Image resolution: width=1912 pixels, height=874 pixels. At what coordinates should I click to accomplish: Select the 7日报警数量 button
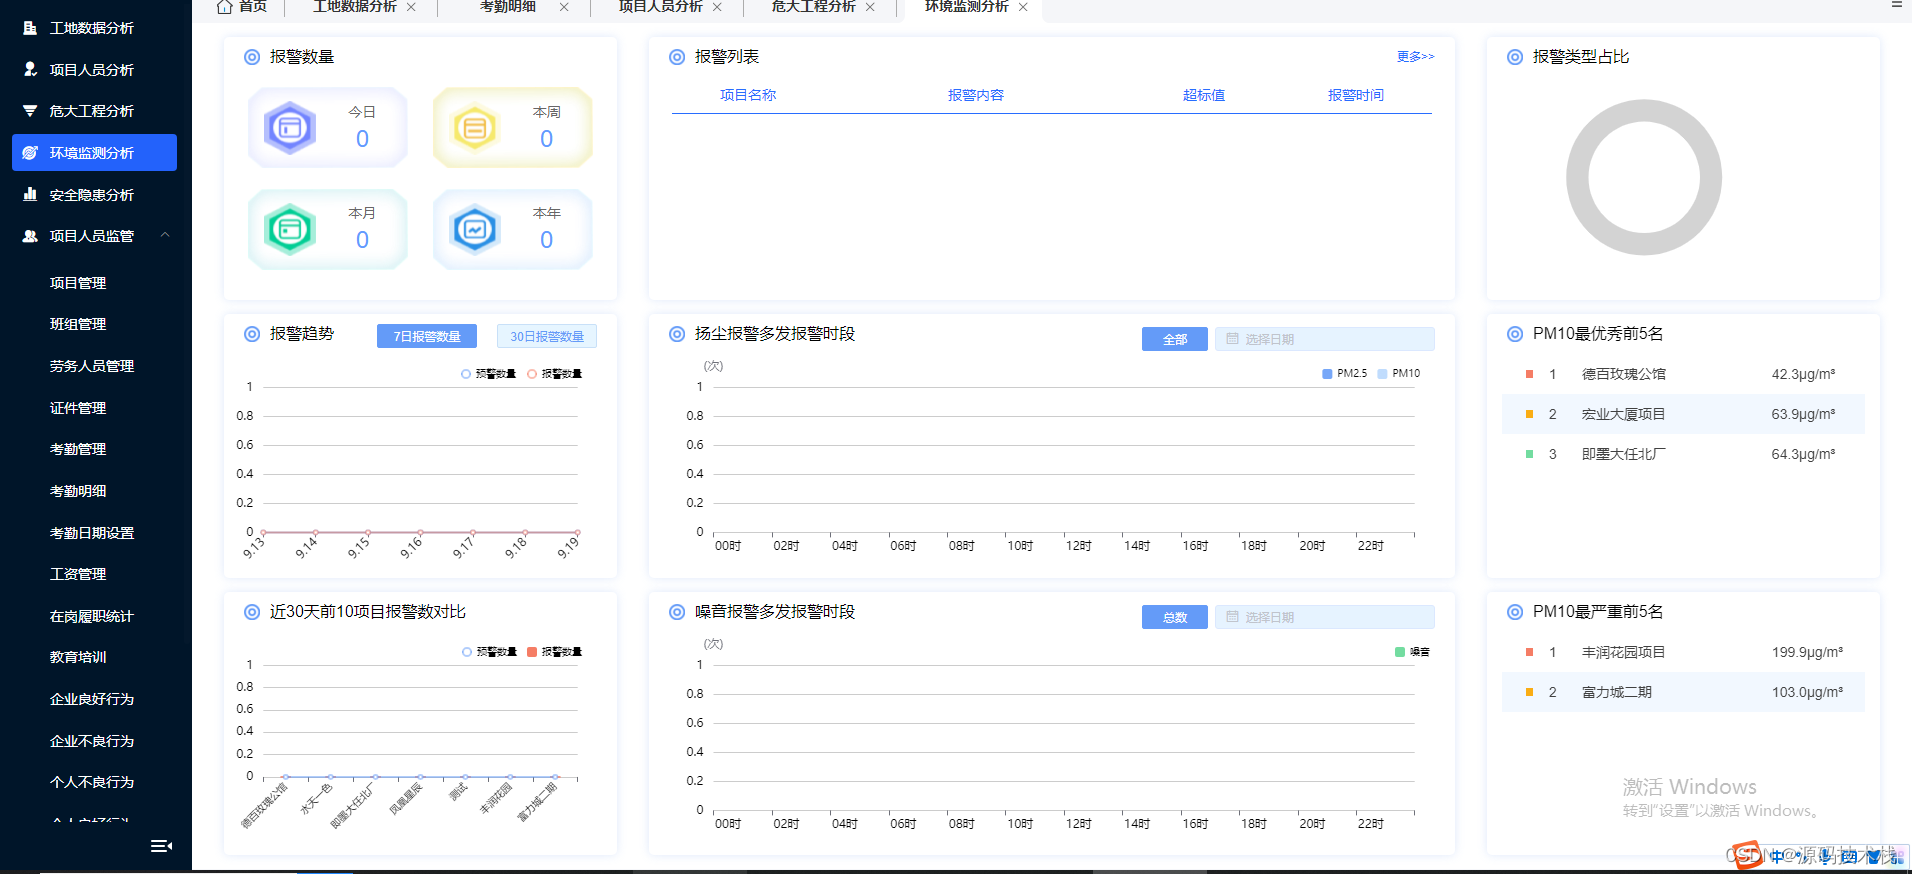427,336
